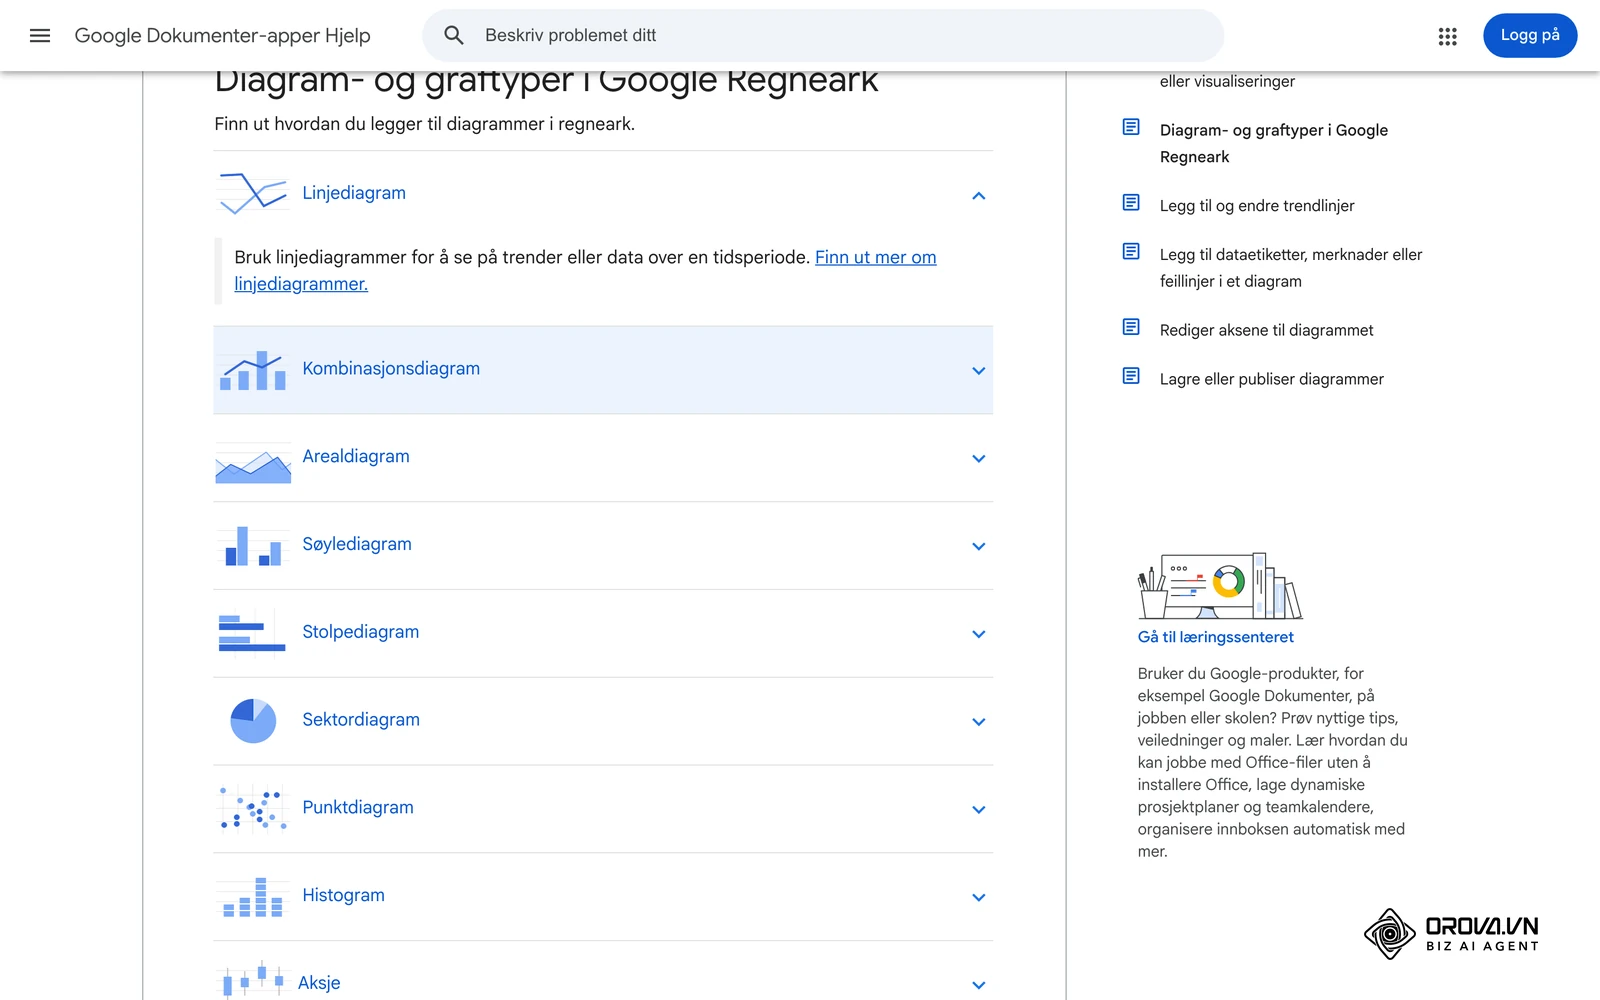Click the learning center illustration
The image size is (1600, 1000).
(1220, 586)
